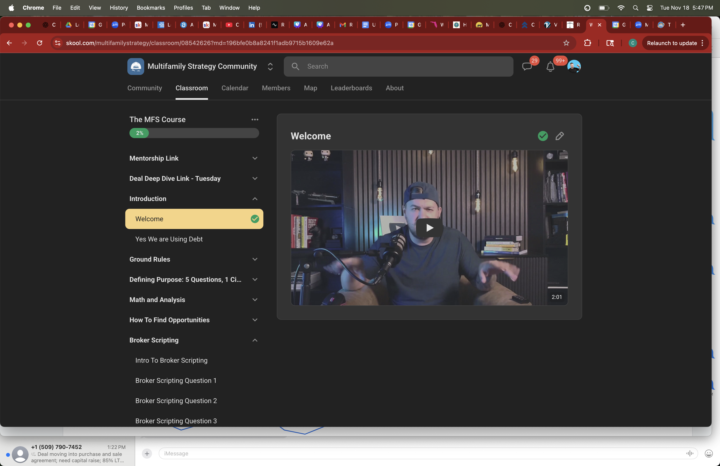Click the Relaunch to update button

[671, 43]
